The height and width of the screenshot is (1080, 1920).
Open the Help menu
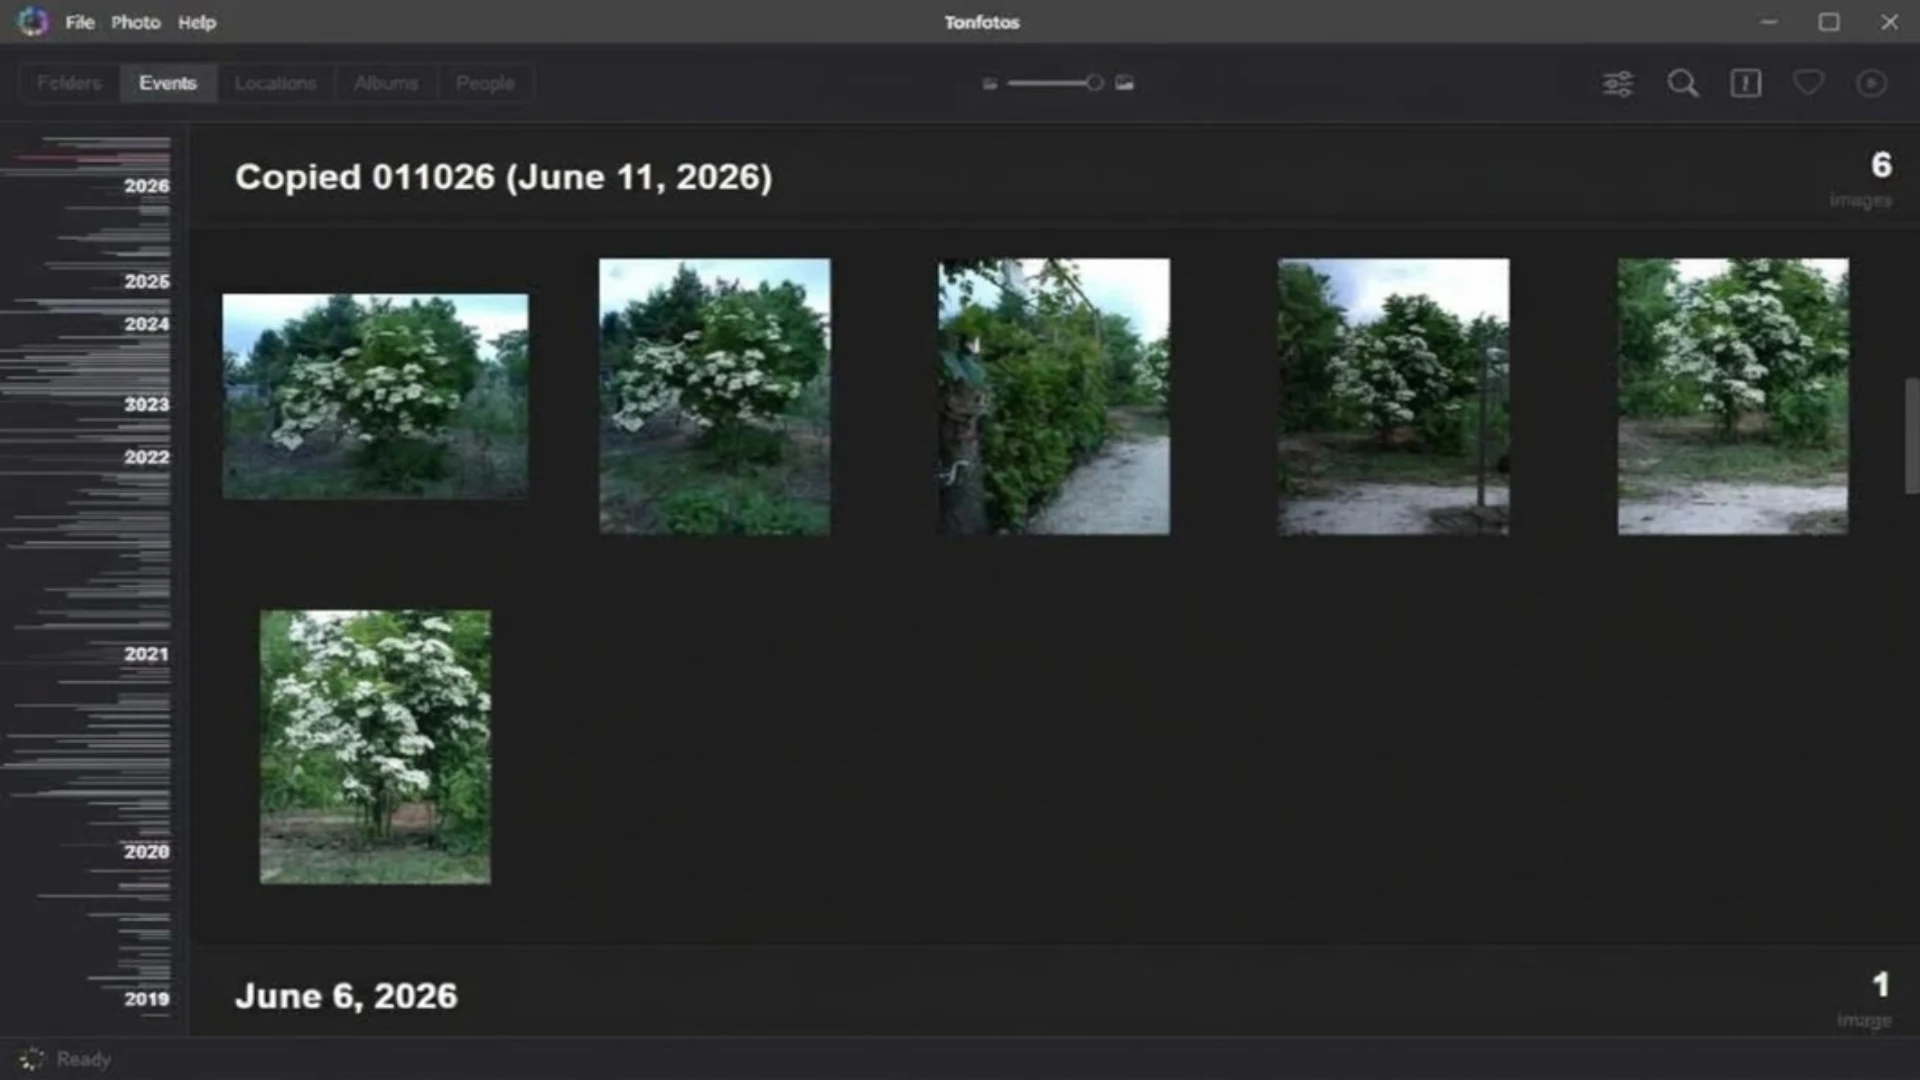pos(197,22)
